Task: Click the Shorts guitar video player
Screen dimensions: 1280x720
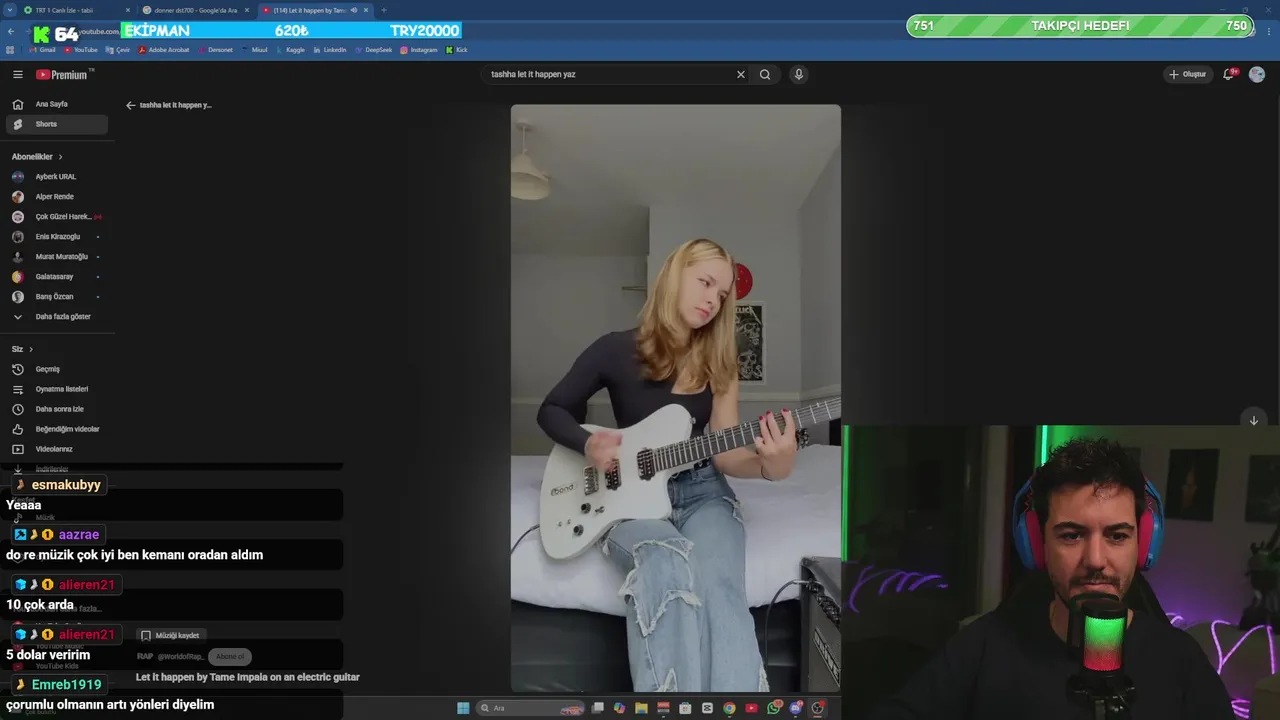Action: click(x=676, y=398)
